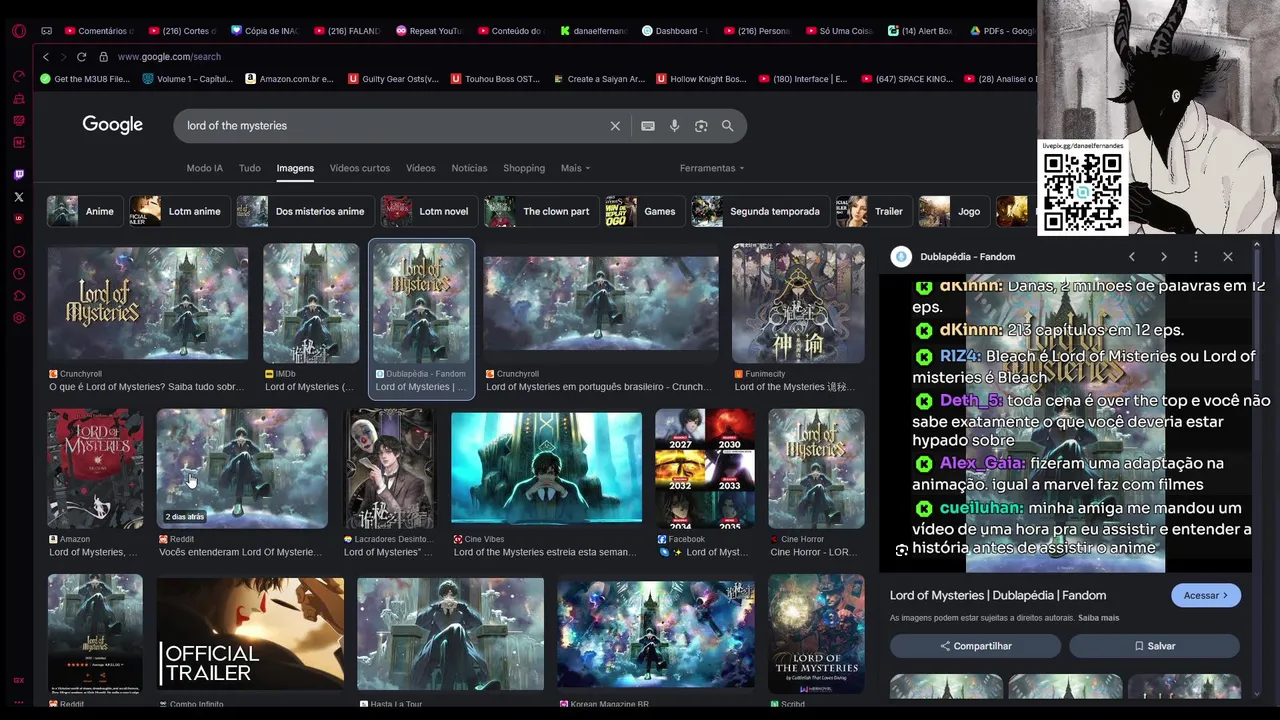
Task: Open 'Hollow Knight Bos...' bookmark
Action: click(702, 79)
